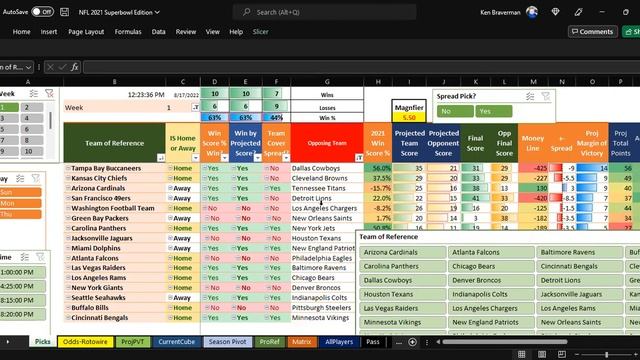Open the Data ribbon tab

coord(158,32)
